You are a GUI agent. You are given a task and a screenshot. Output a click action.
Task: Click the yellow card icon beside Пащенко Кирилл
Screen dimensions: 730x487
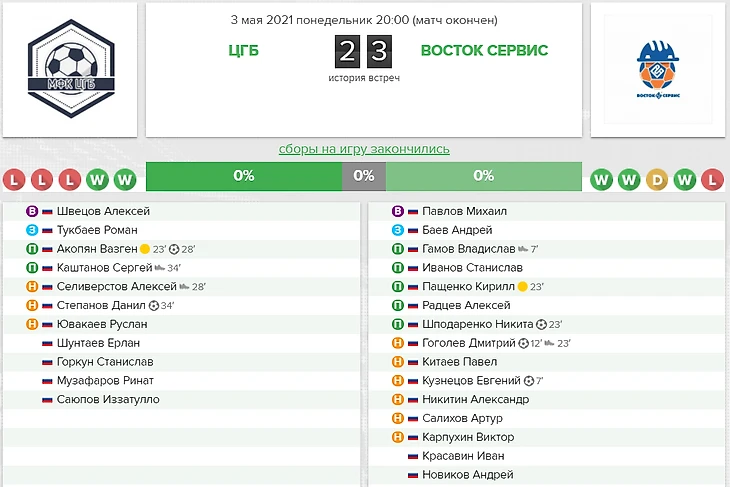(522, 287)
